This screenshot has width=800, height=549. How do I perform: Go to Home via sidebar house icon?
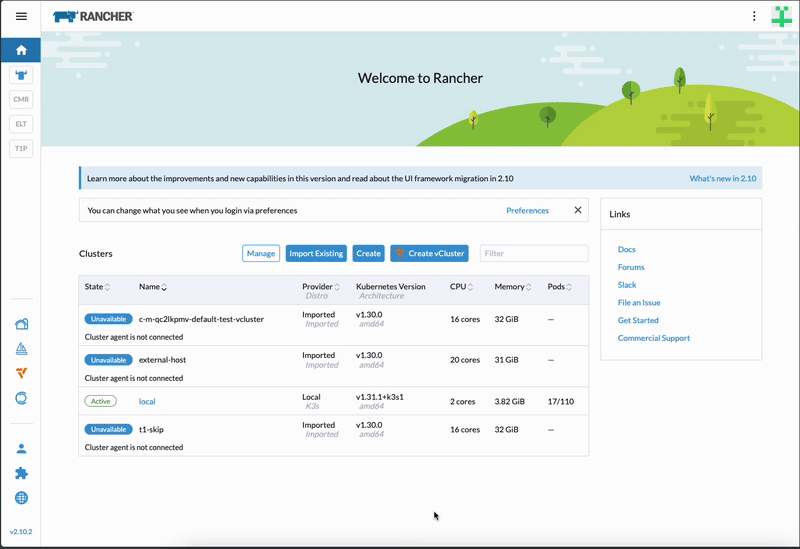coord(21,50)
